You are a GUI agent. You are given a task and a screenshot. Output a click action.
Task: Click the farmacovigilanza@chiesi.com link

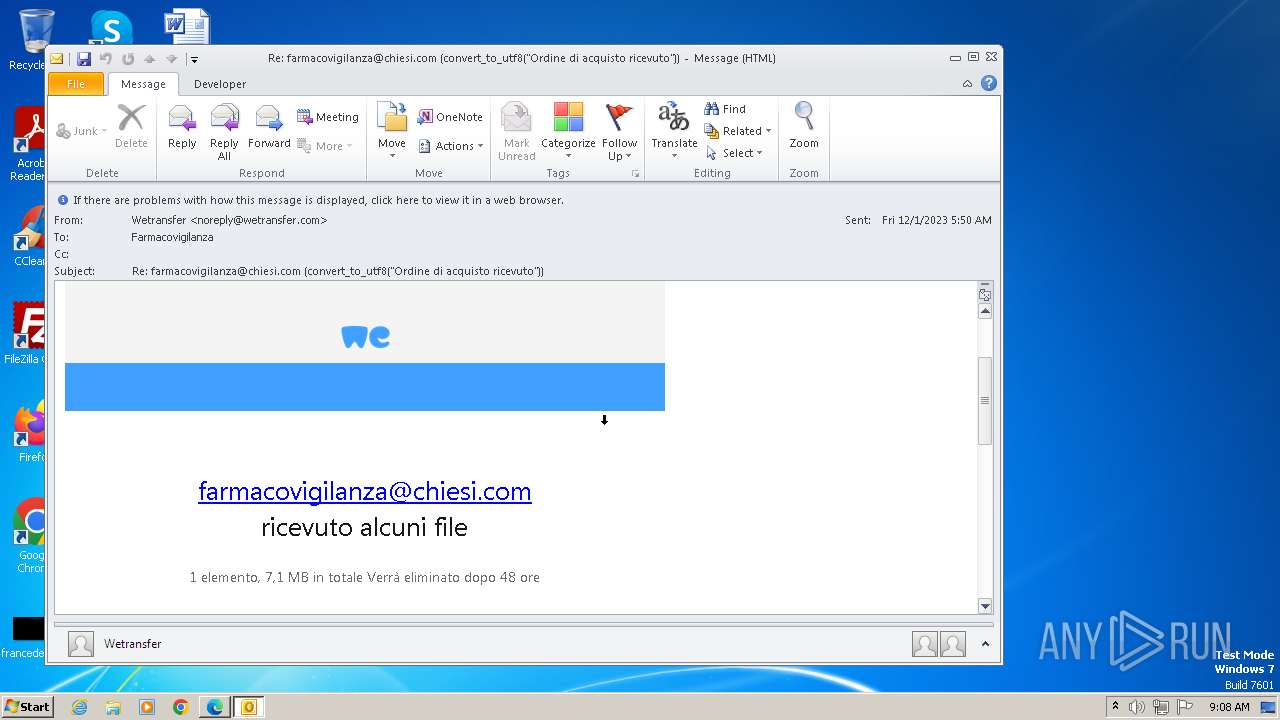365,491
